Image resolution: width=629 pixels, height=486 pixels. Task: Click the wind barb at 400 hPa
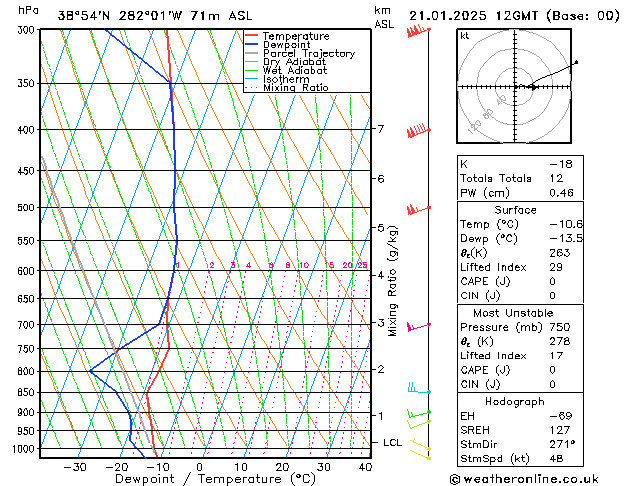pos(418,131)
